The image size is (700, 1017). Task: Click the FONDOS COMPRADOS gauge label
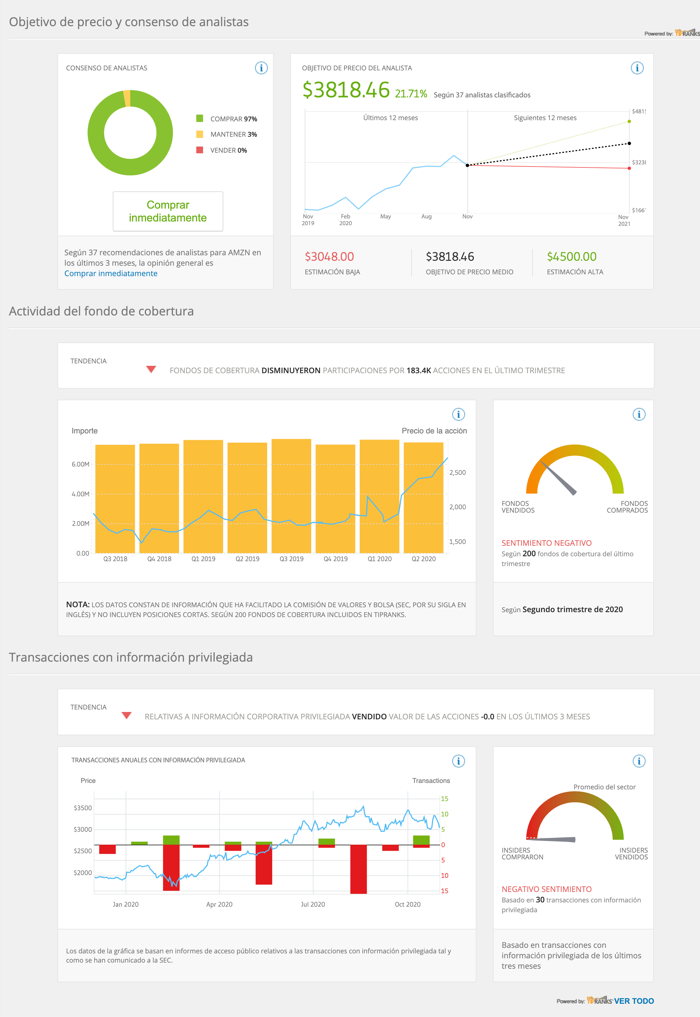point(627,507)
